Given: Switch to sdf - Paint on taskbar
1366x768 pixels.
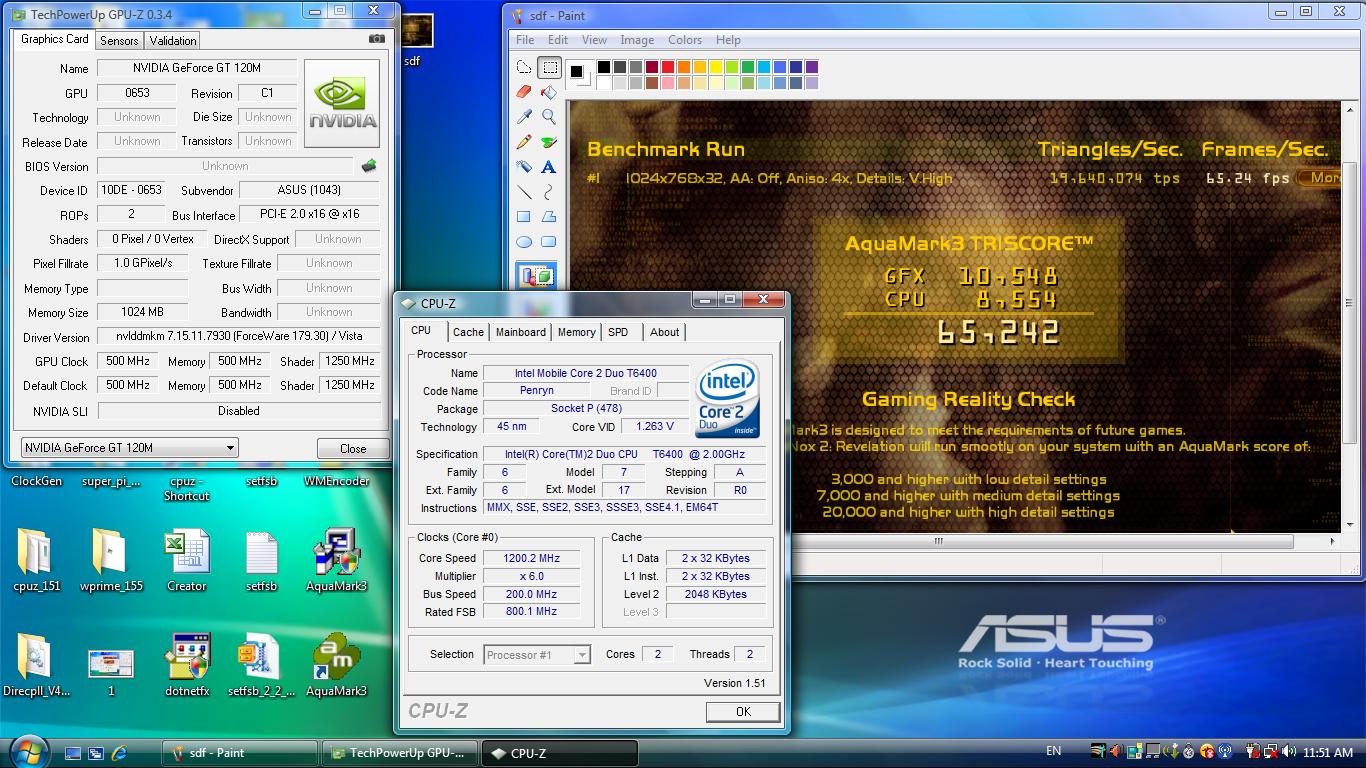Looking at the screenshot, I should tap(240, 753).
